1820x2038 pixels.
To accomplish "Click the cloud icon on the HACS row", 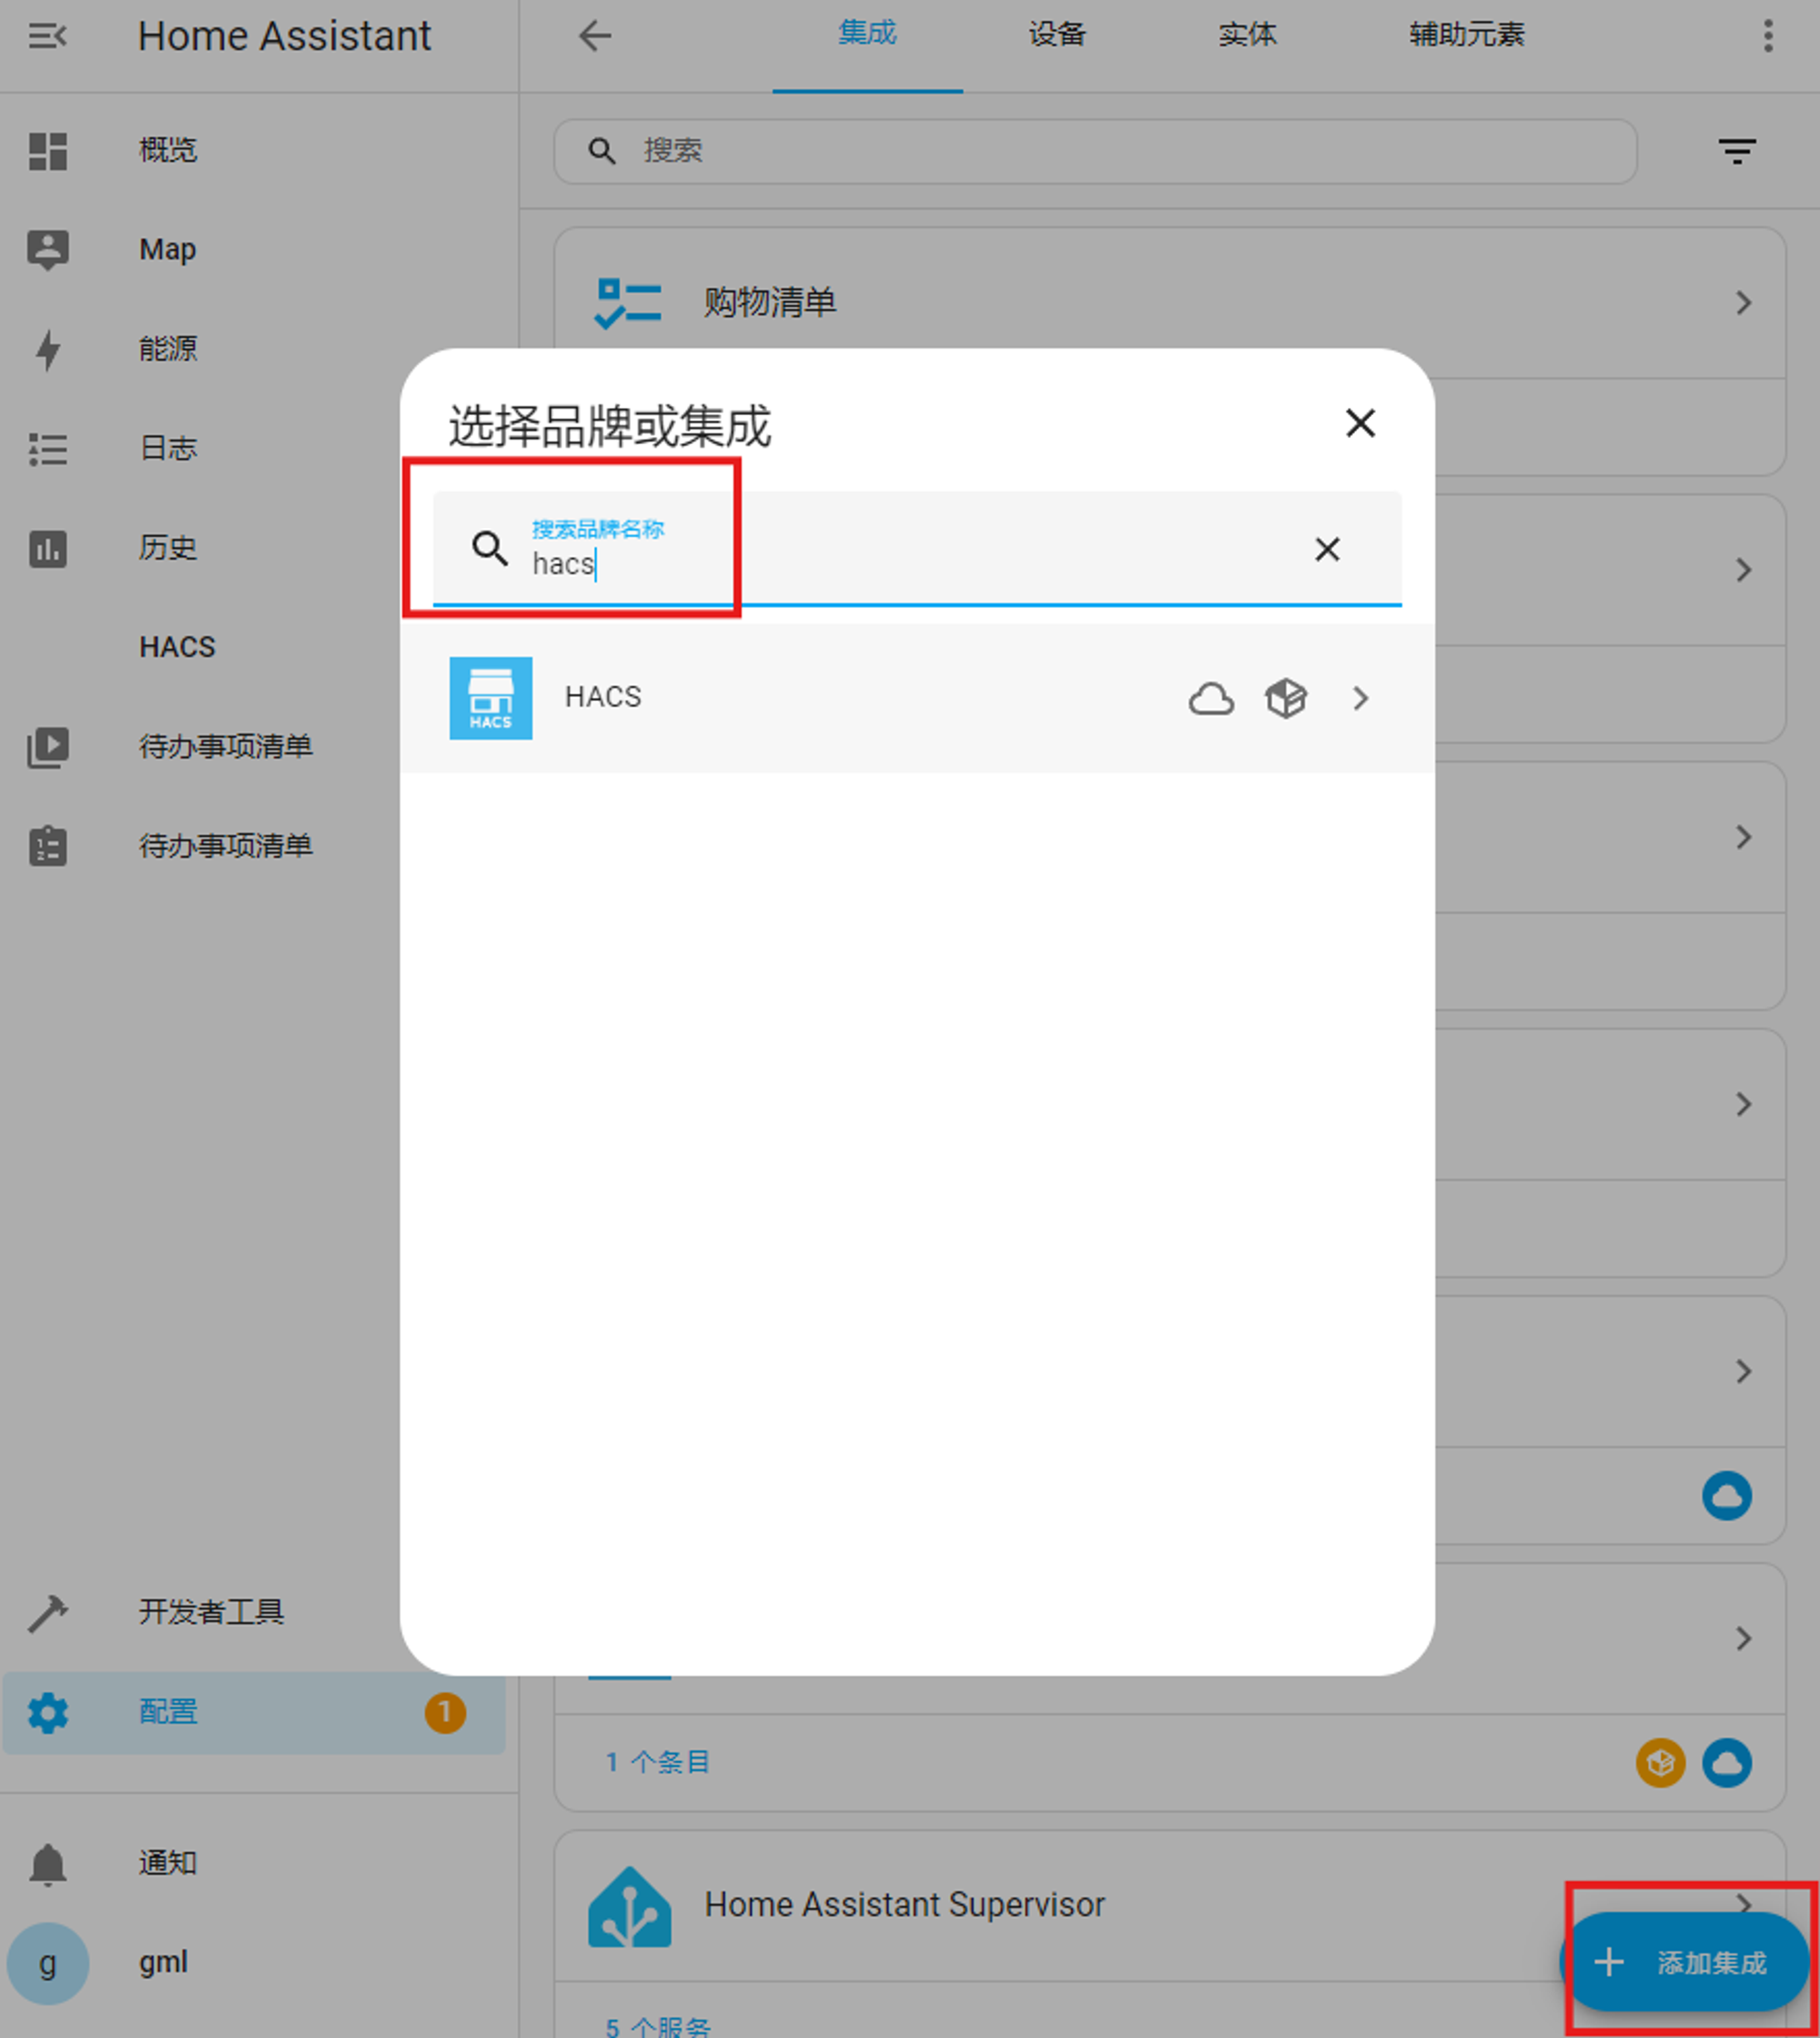I will [x=1211, y=698].
